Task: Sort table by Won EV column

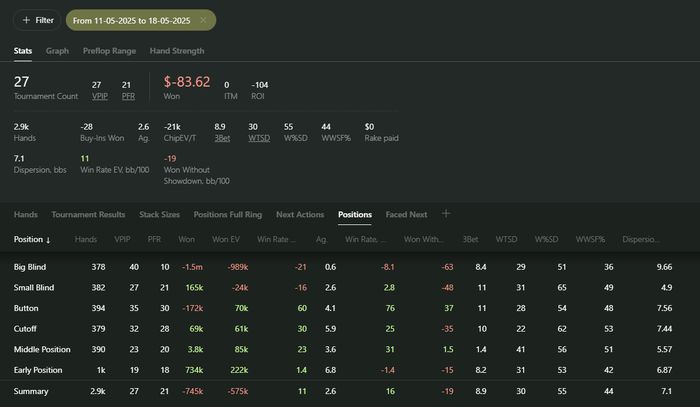Action: [x=226, y=240]
